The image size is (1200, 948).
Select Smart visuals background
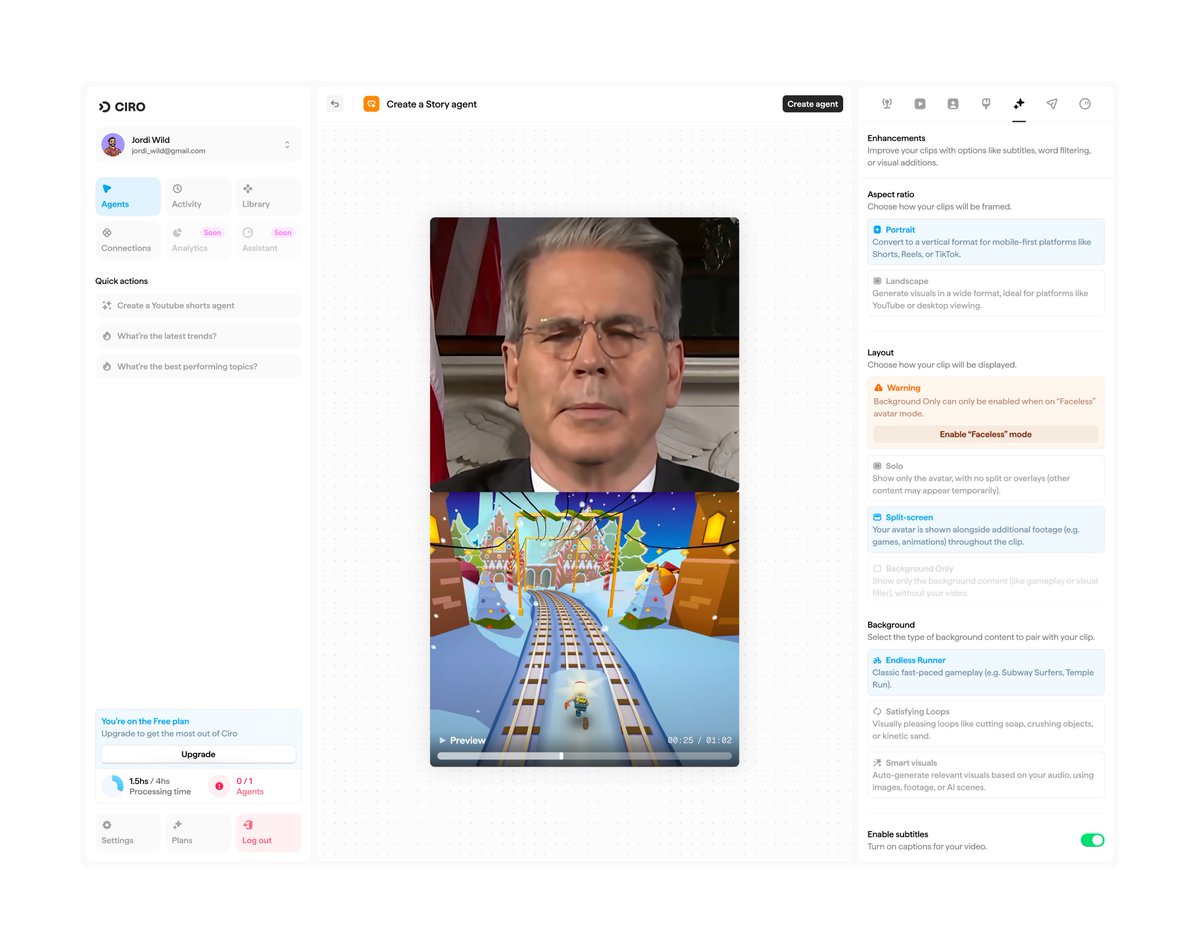(985, 775)
